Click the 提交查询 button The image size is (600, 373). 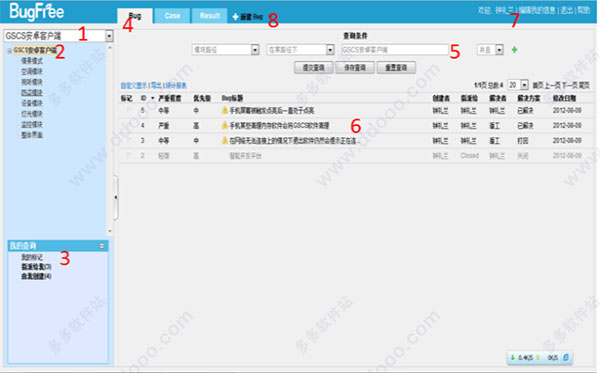tap(313, 68)
